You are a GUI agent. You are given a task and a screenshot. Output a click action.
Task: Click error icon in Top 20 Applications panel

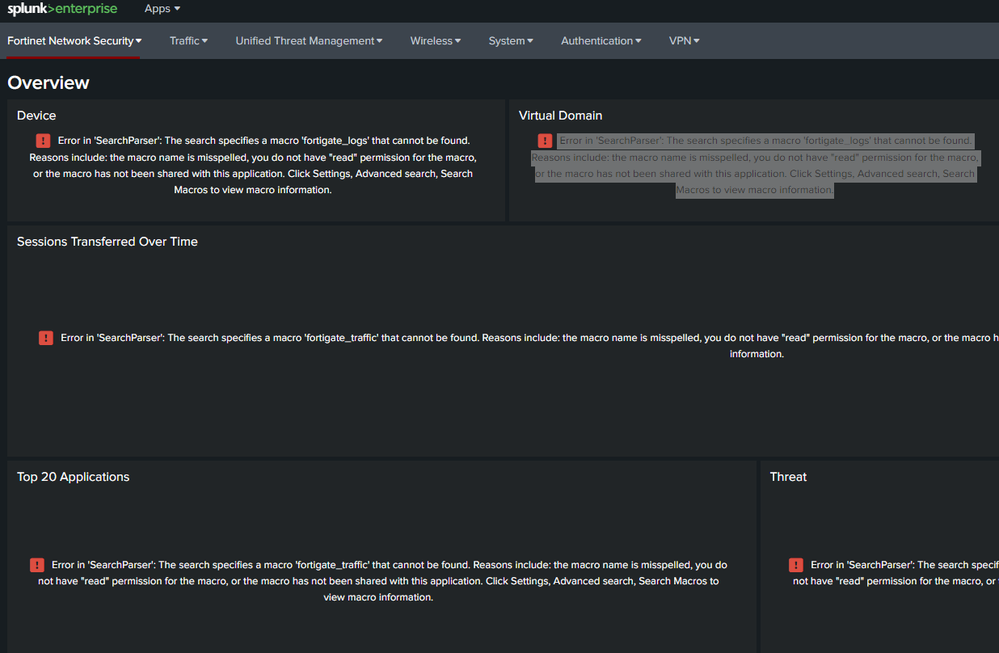(37, 565)
